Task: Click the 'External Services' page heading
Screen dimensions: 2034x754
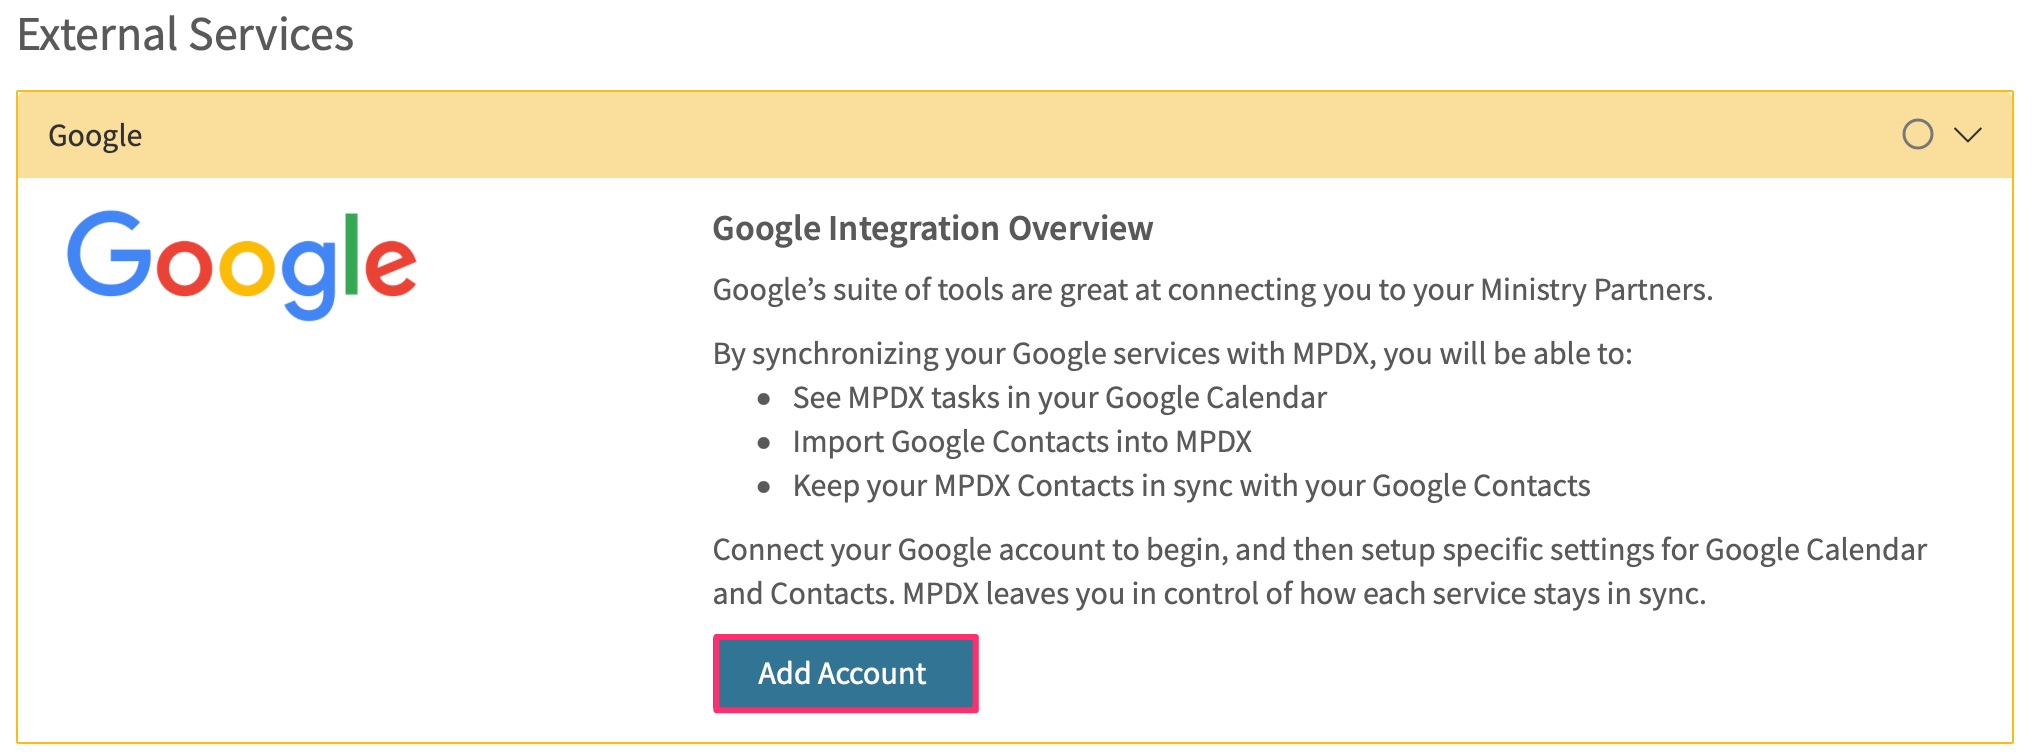Action: pyautogui.click(x=185, y=34)
